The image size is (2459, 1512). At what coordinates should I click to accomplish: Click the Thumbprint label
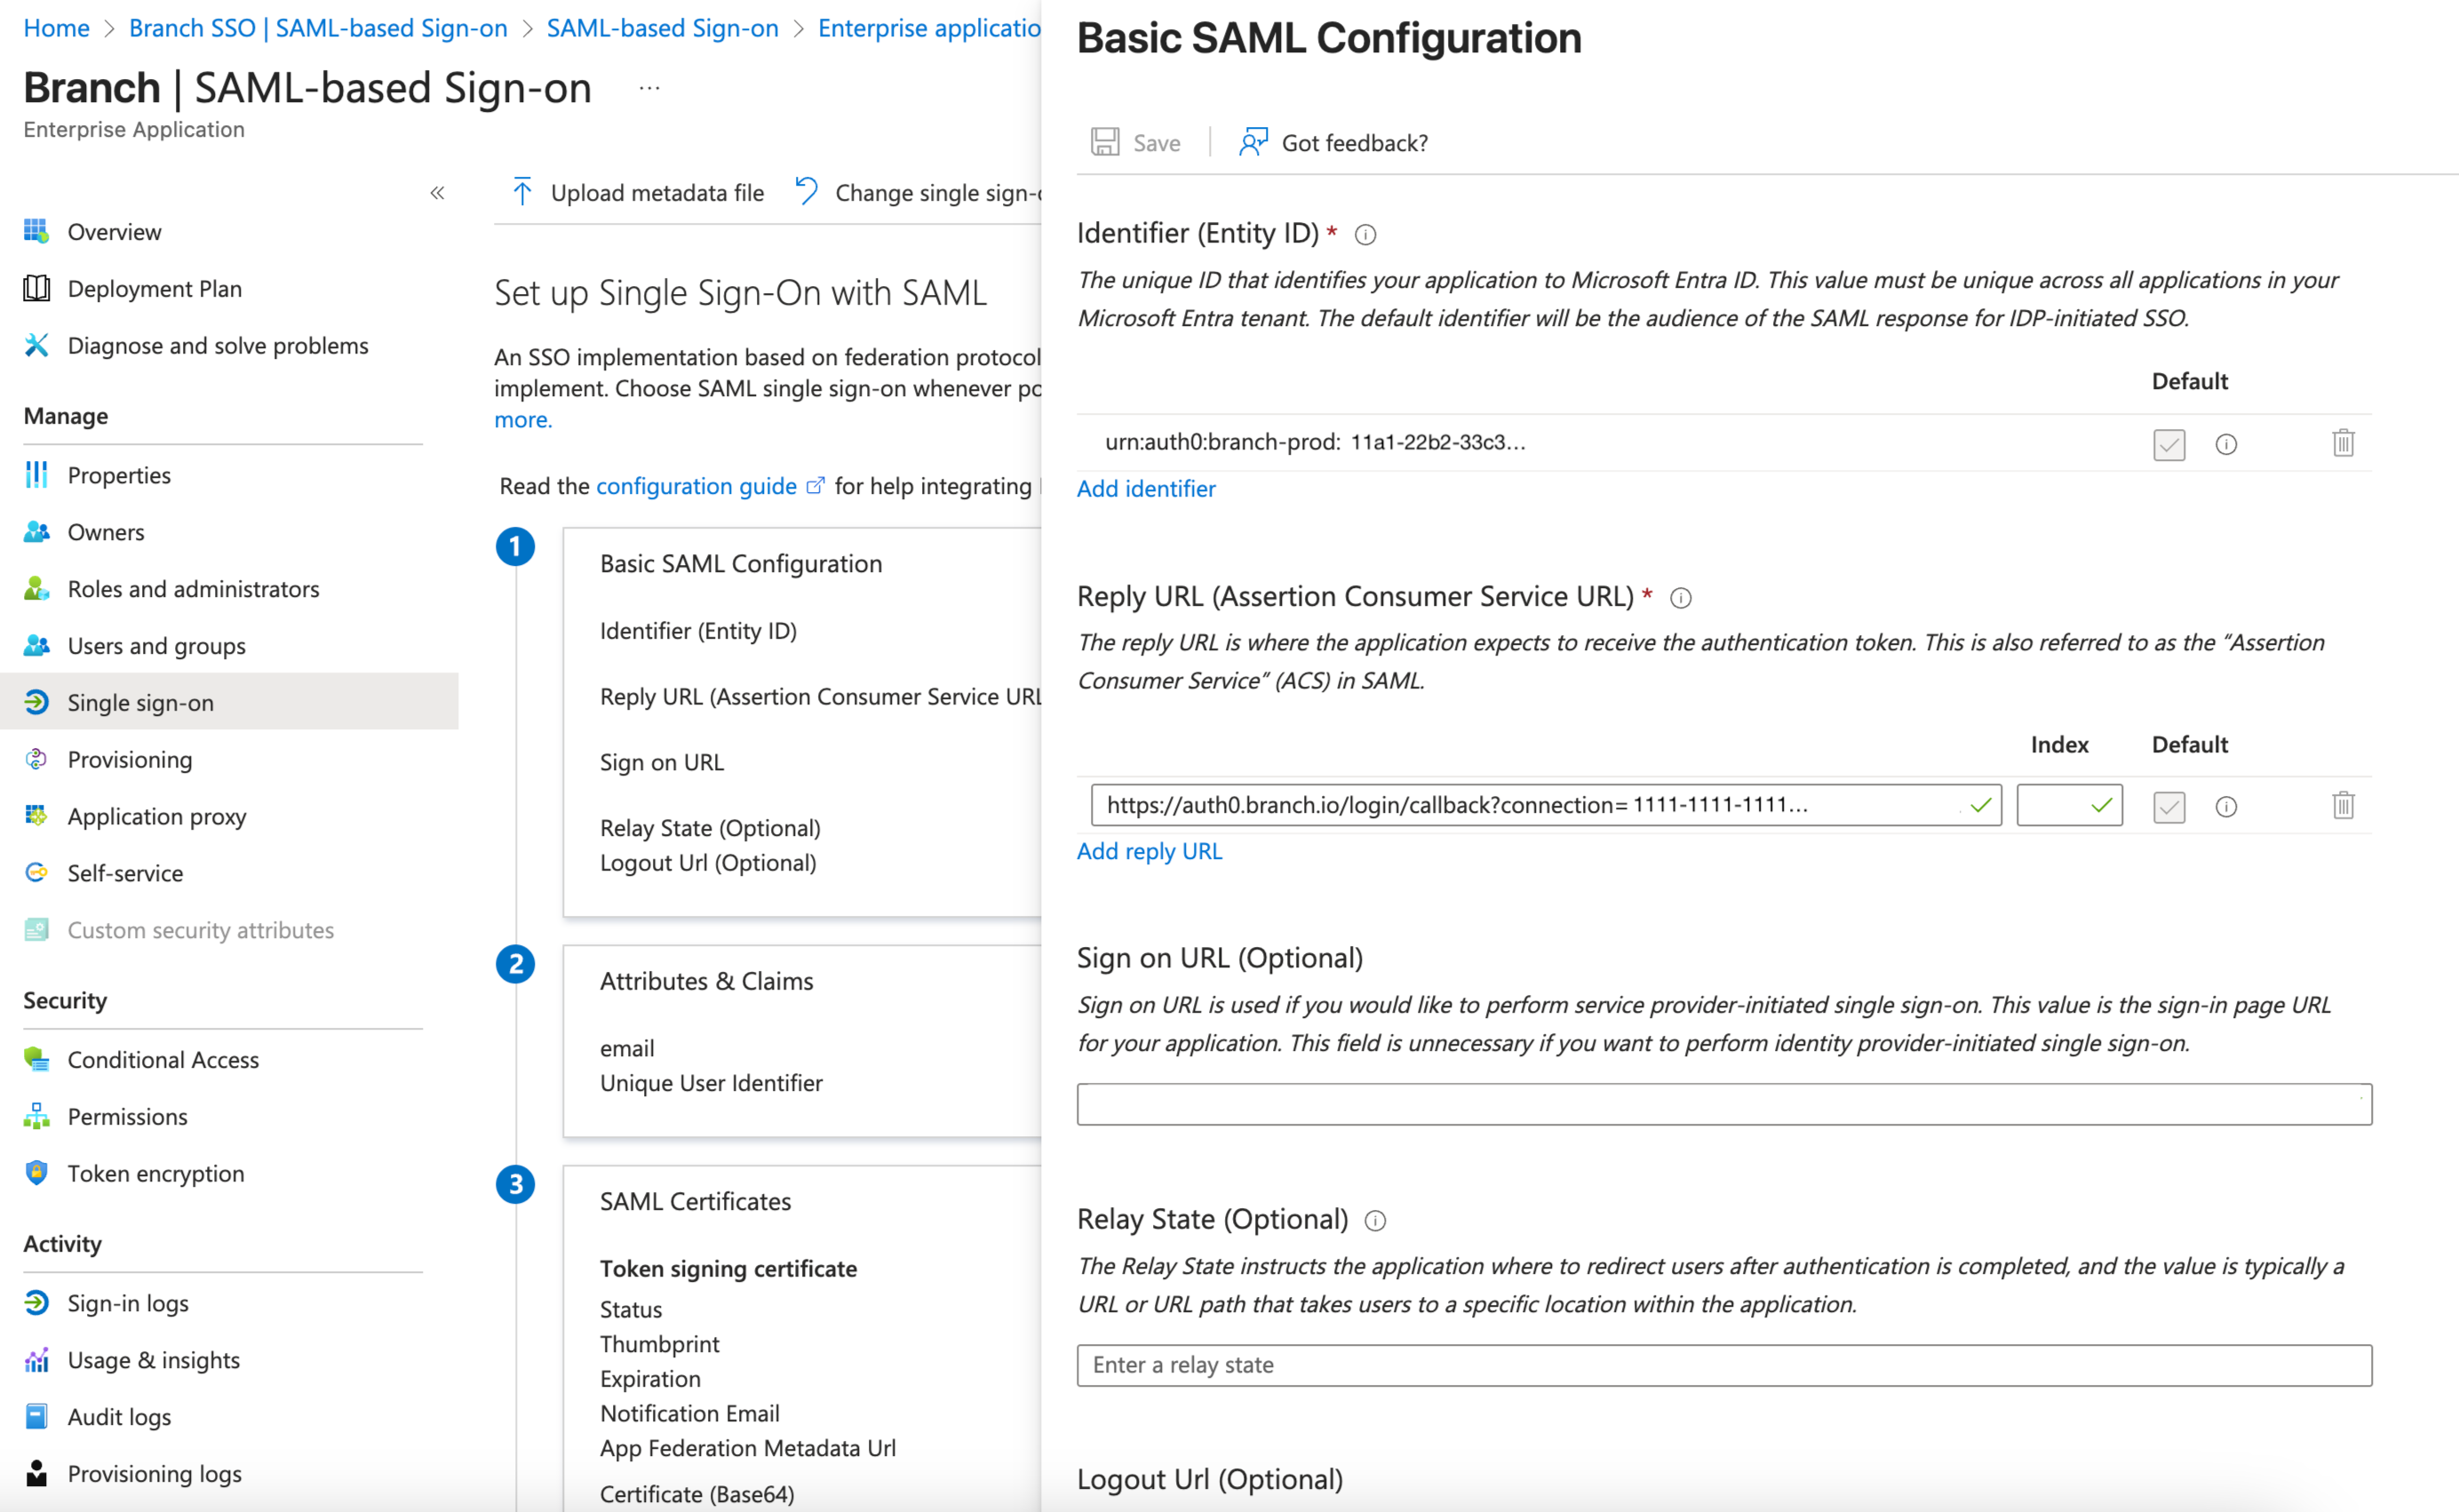659,1343
